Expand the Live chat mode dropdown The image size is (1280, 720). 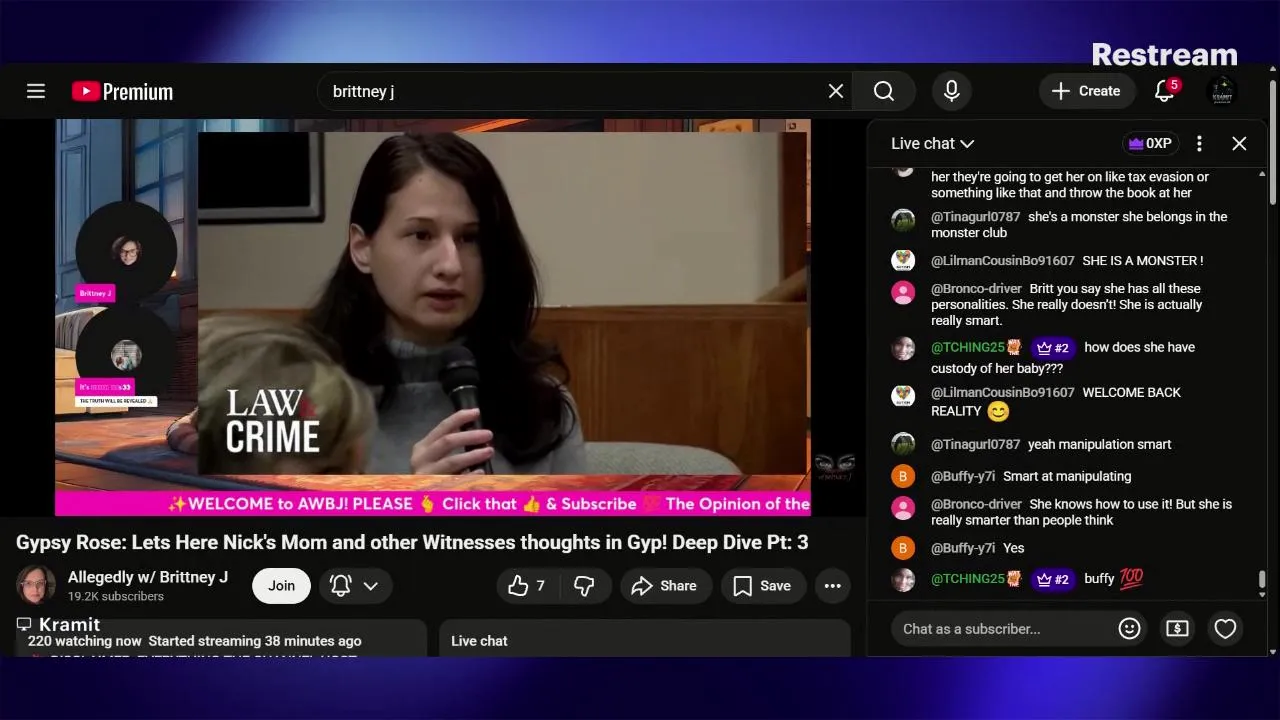click(932, 143)
